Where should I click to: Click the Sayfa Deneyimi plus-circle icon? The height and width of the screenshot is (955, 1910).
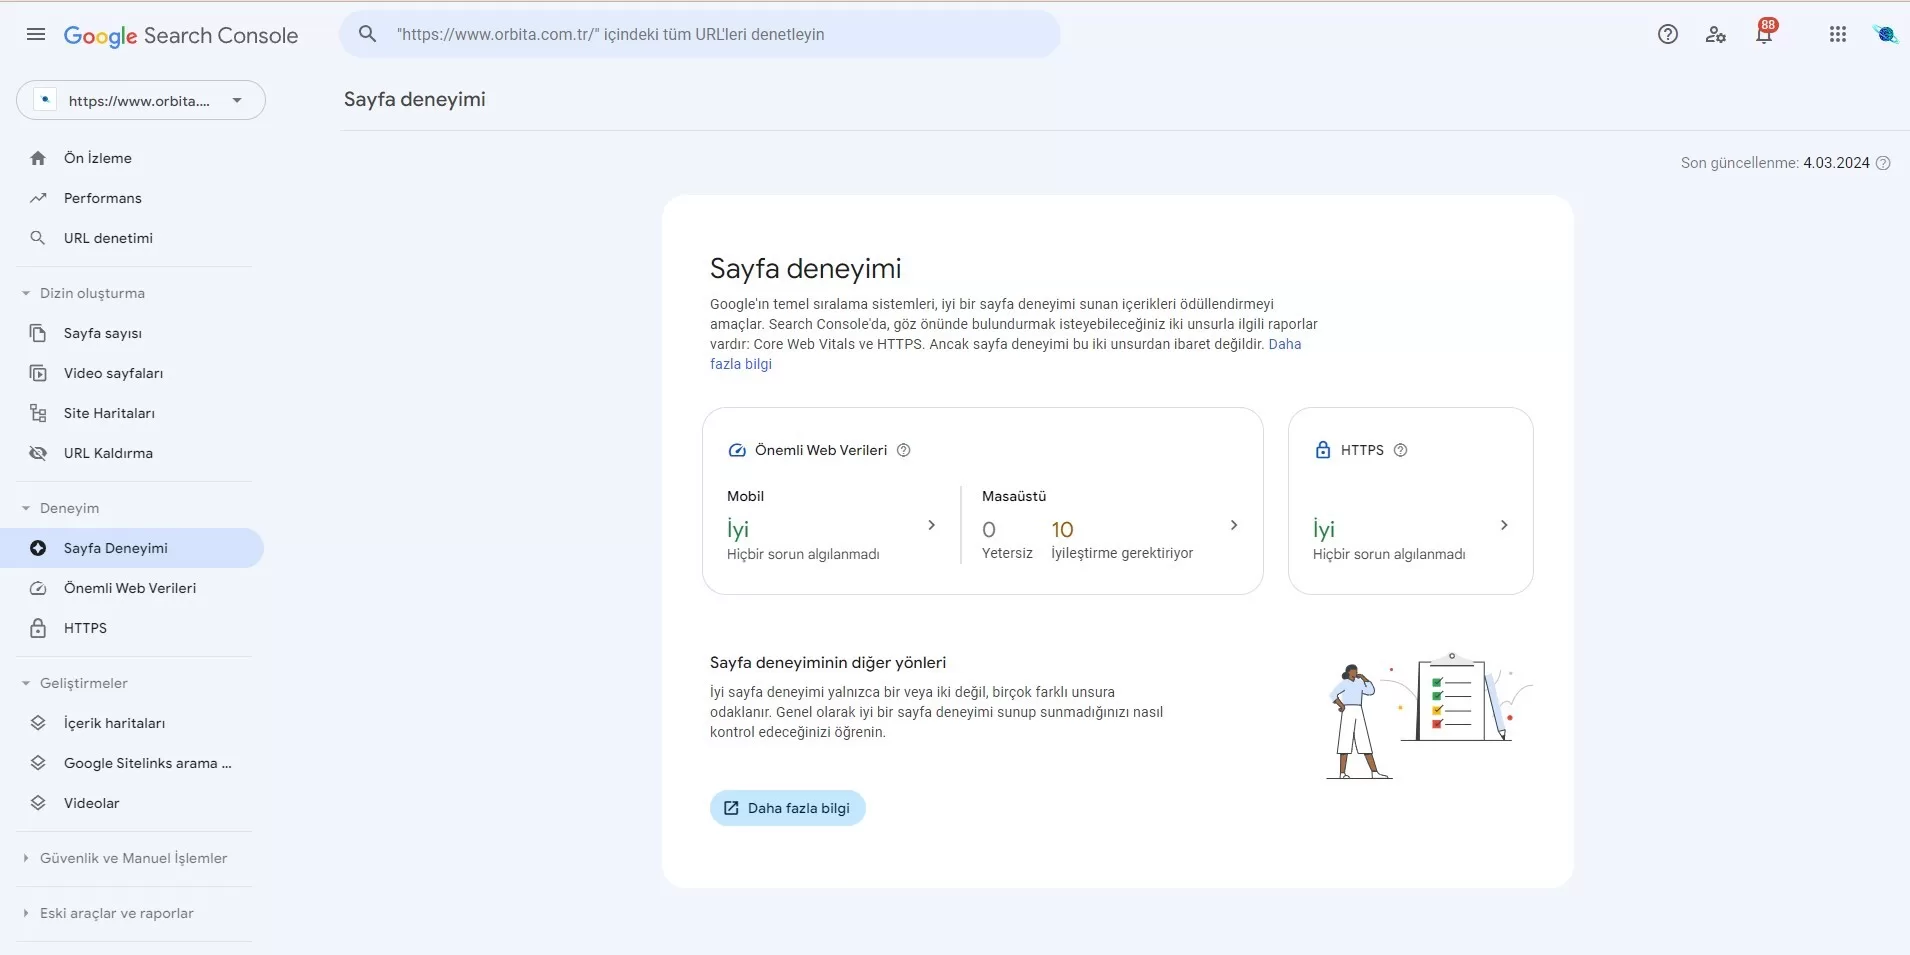click(x=38, y=548)
